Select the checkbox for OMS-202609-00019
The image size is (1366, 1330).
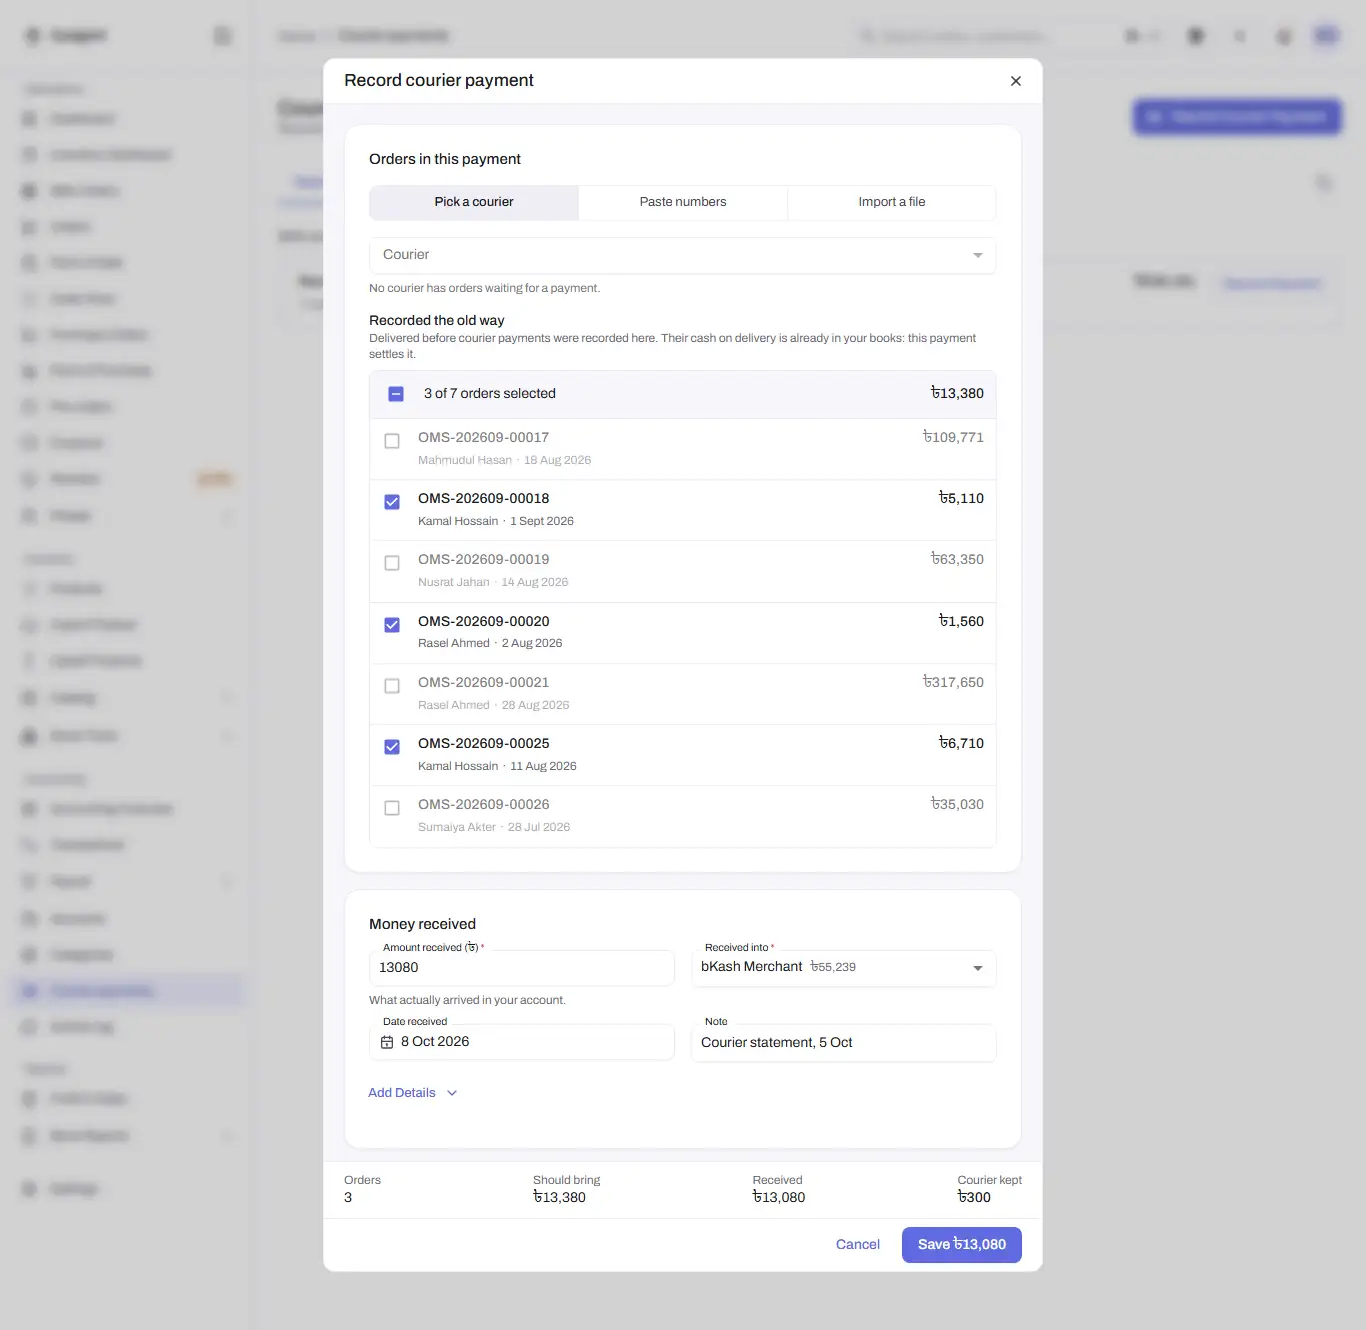392,563
